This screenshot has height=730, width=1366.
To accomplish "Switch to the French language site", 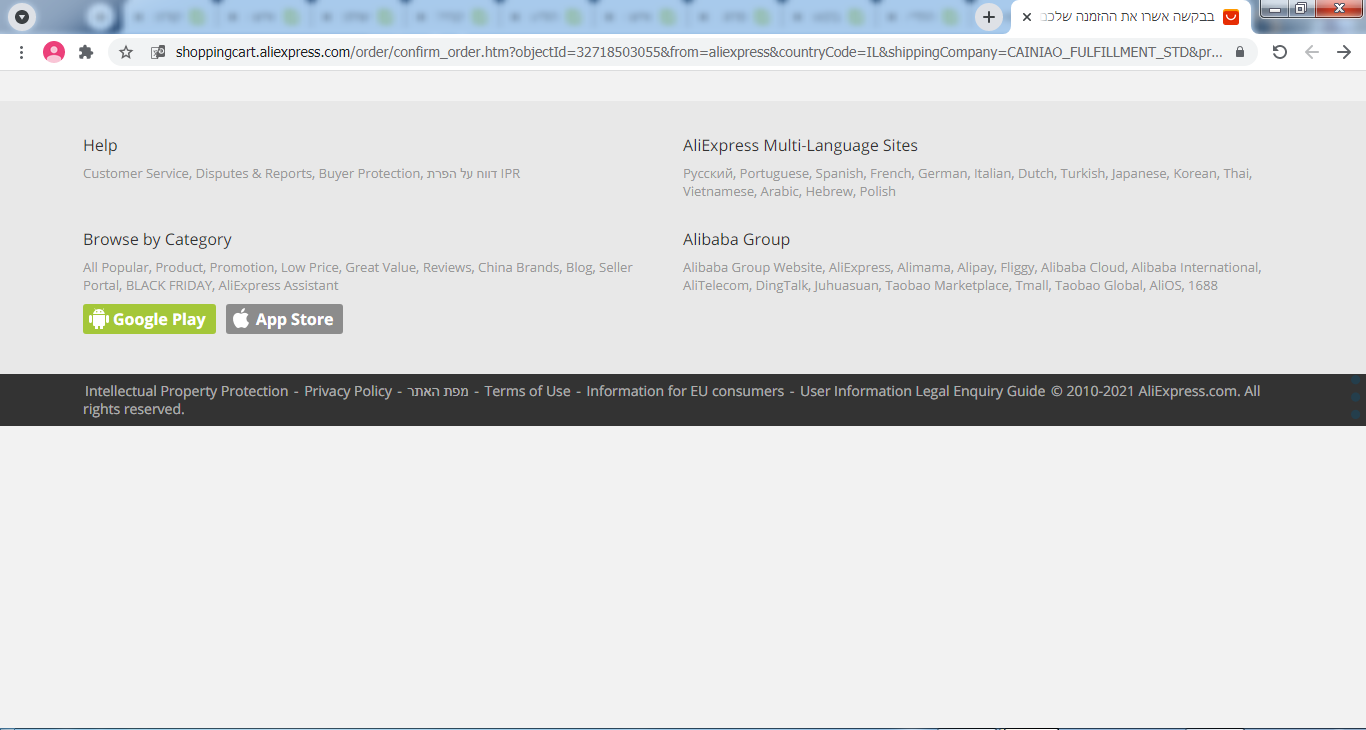I will click(890, 173).
